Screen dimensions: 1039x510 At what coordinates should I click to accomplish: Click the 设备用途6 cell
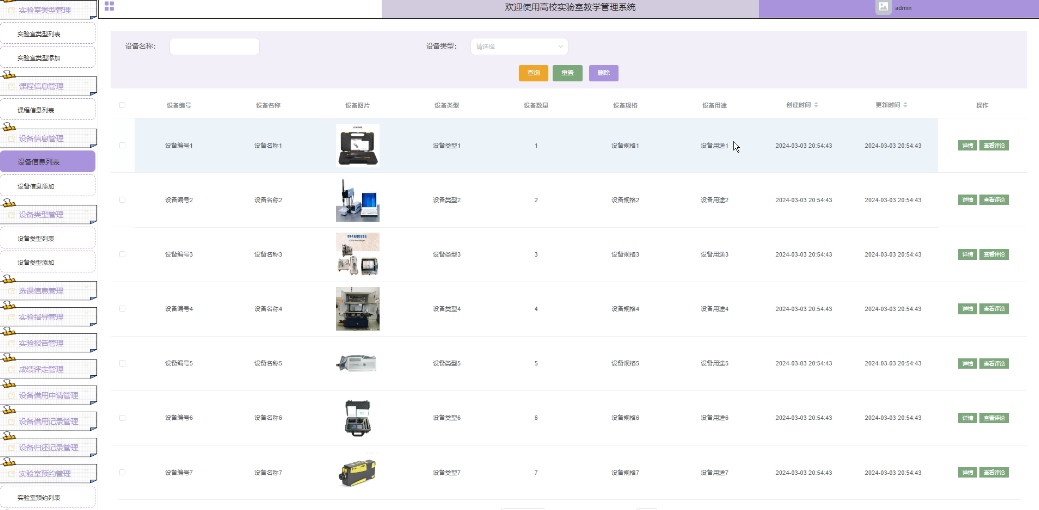714,418
